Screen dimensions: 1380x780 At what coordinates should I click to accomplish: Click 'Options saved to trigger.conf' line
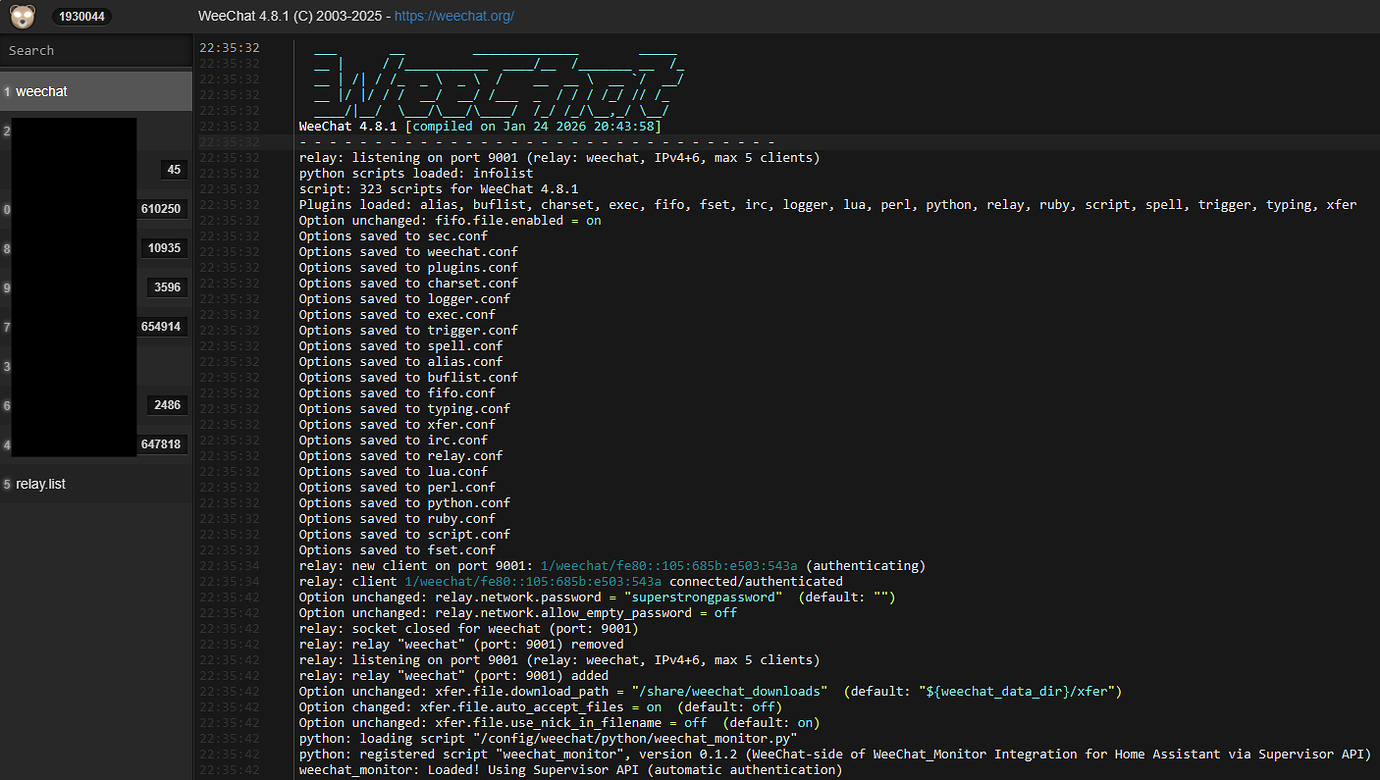tap(408, 330)
